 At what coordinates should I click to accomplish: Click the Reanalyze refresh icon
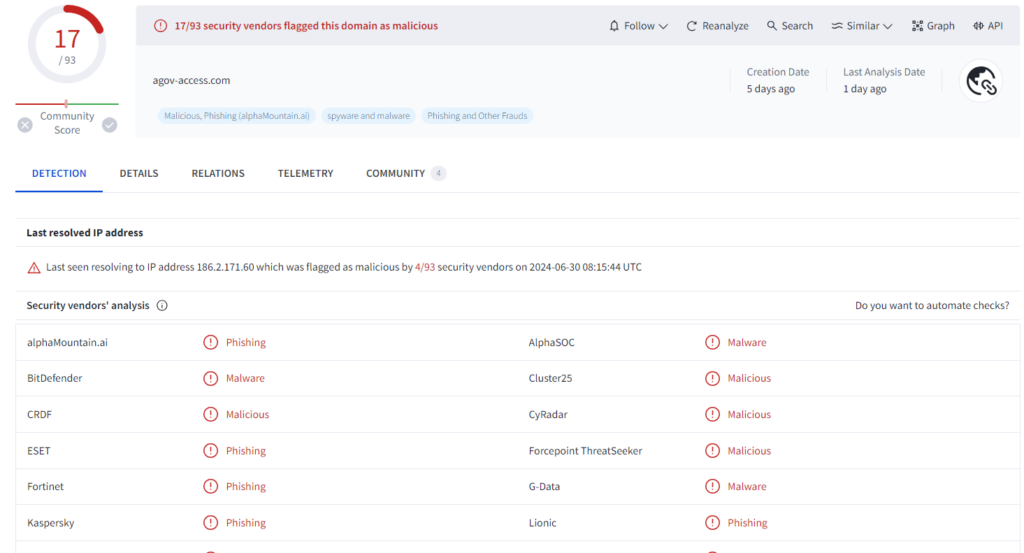[692, 26]
